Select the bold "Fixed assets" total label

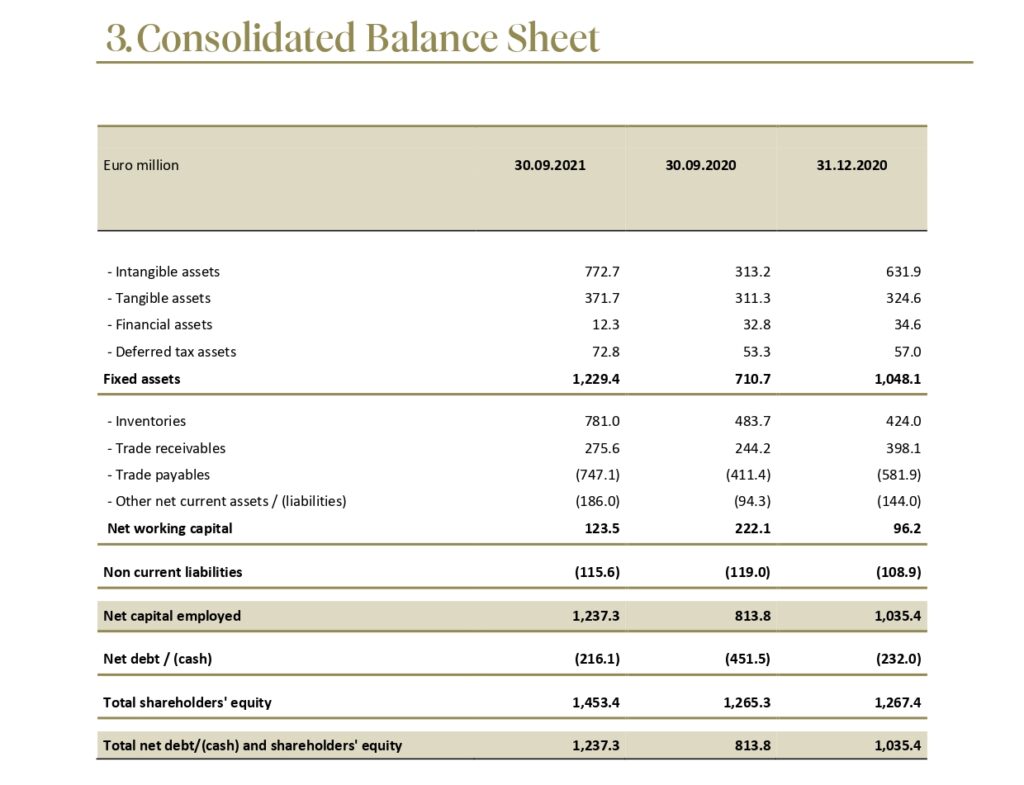[142, 379]
